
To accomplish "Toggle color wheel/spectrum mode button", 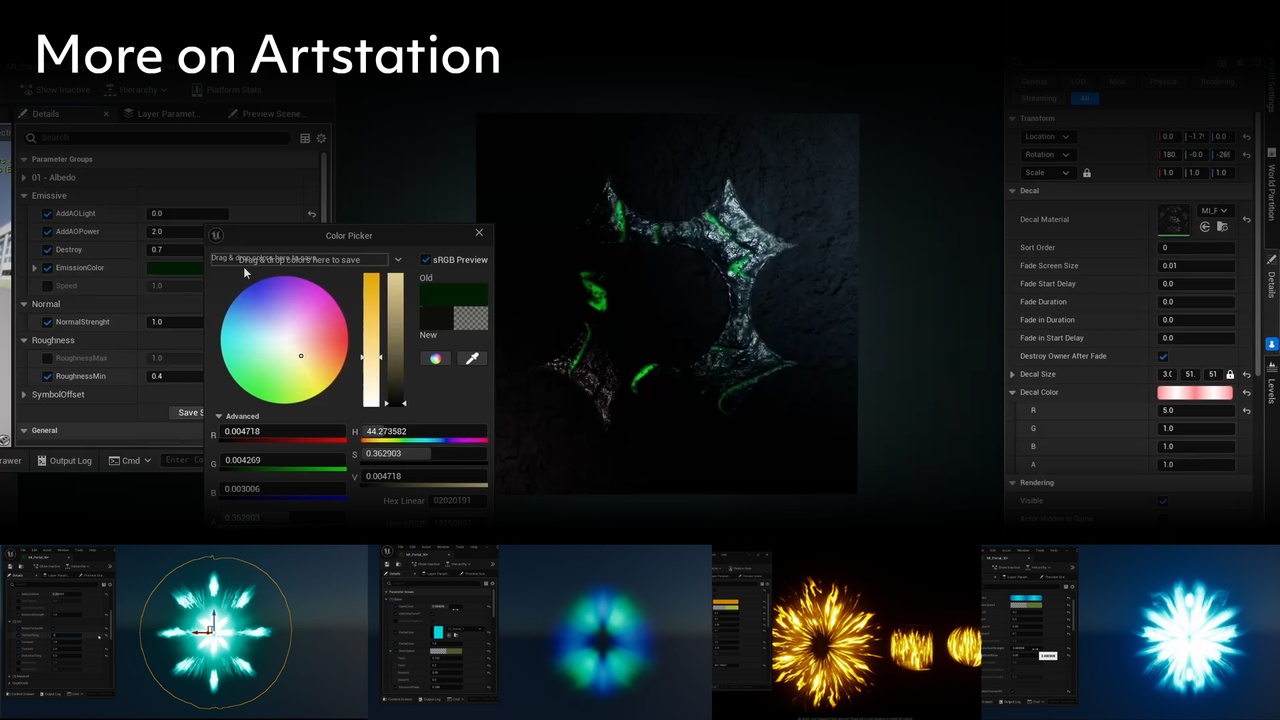I will tap(435, 358).
